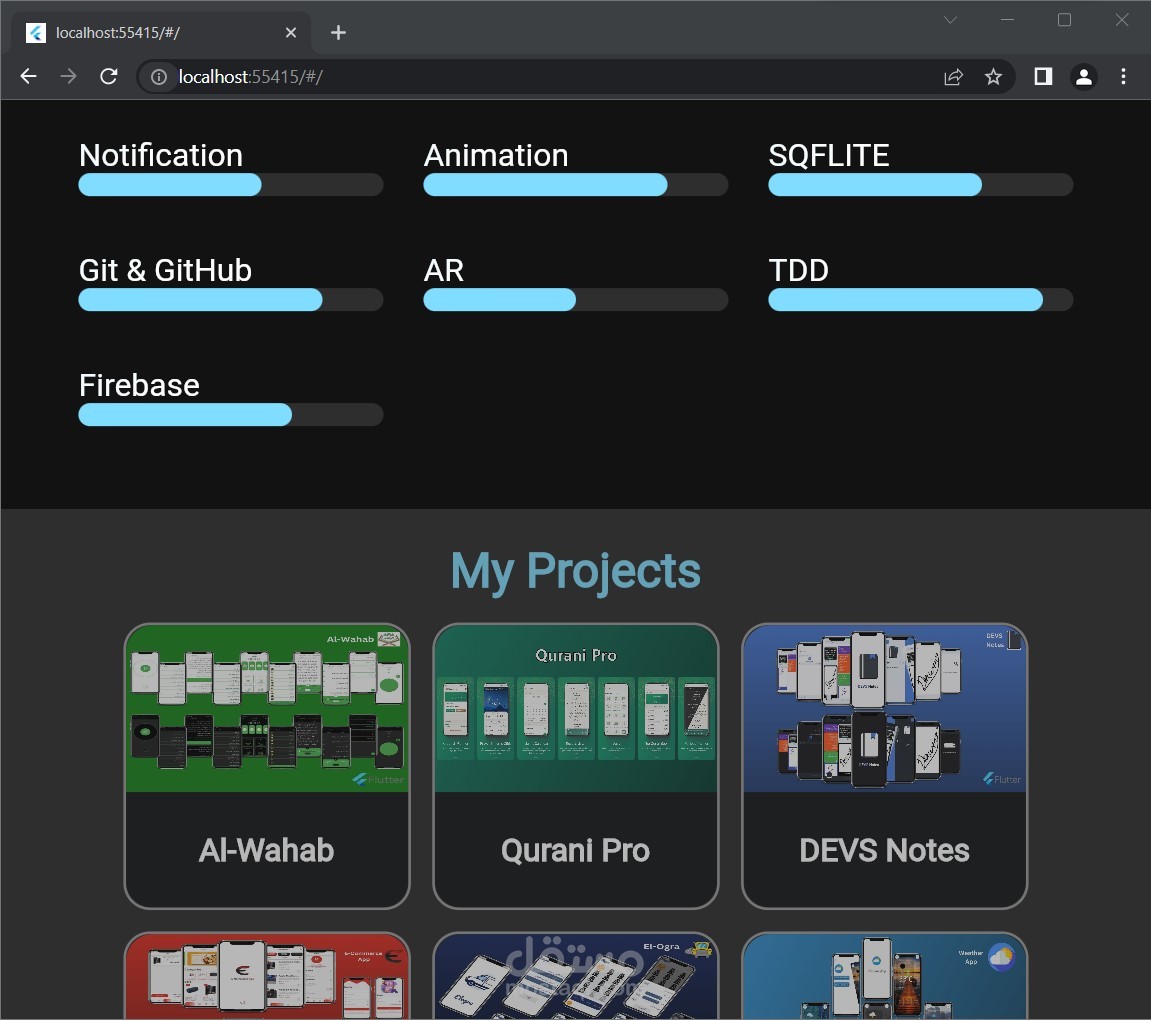The width and height of the screenshot is (1151, 1020).
Task: Click the Git & GitHub progress bar
Action: [x=230, y=299]
